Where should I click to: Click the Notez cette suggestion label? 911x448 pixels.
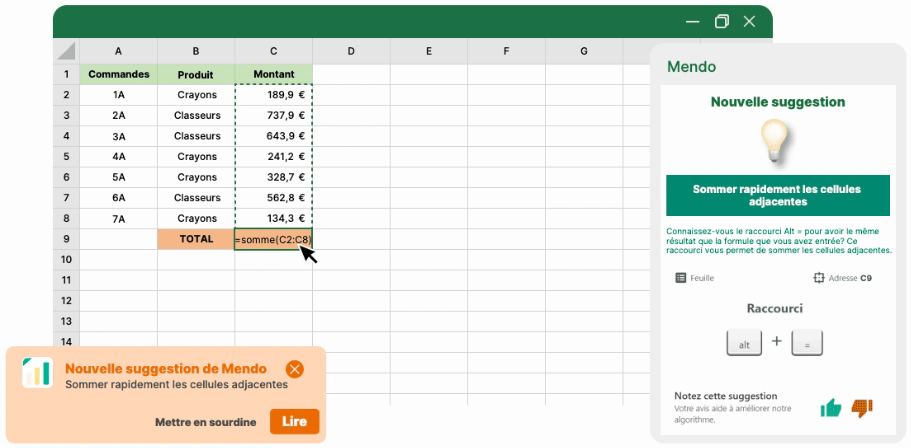tap(726, 396)
